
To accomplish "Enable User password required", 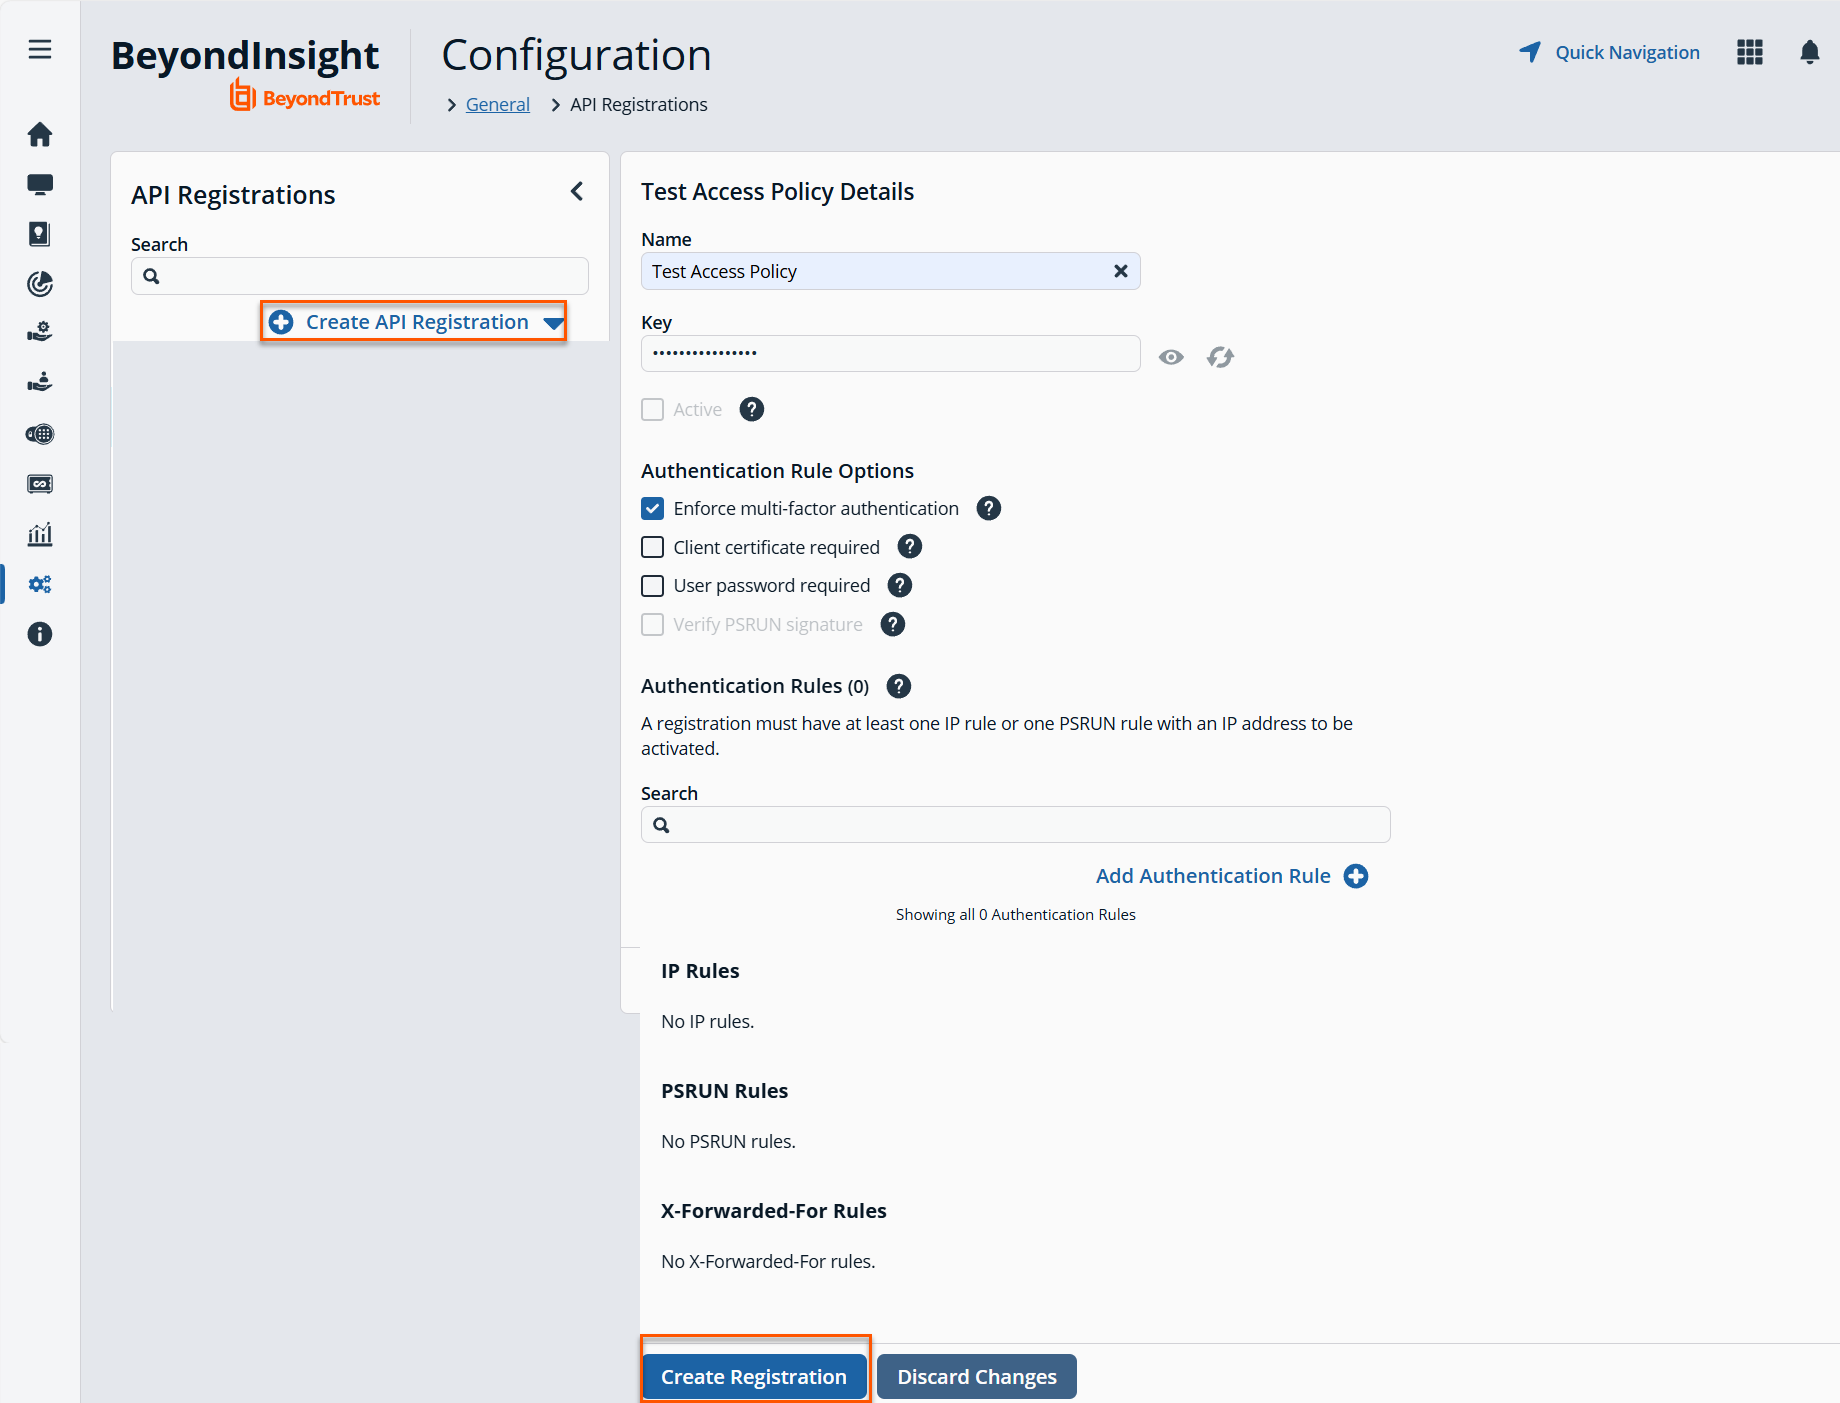I will (653, 586).
